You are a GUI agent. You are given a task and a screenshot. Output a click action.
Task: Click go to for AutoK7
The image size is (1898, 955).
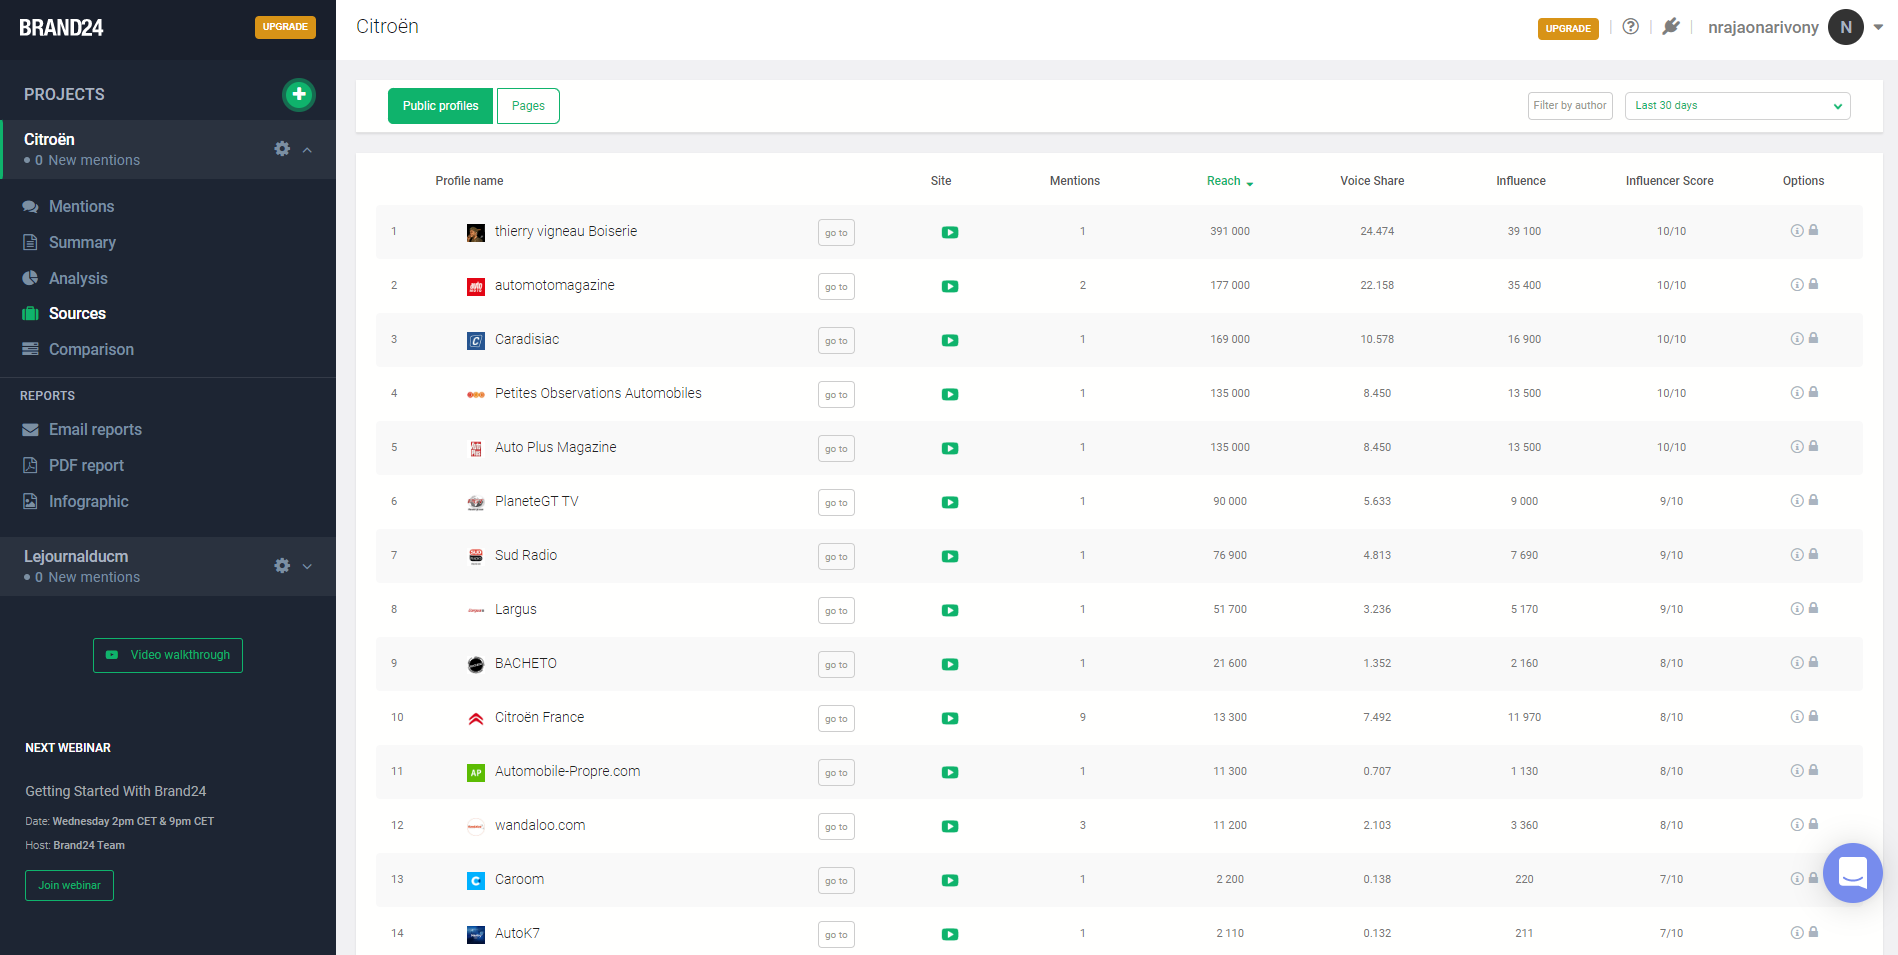[x=836, y=935]
